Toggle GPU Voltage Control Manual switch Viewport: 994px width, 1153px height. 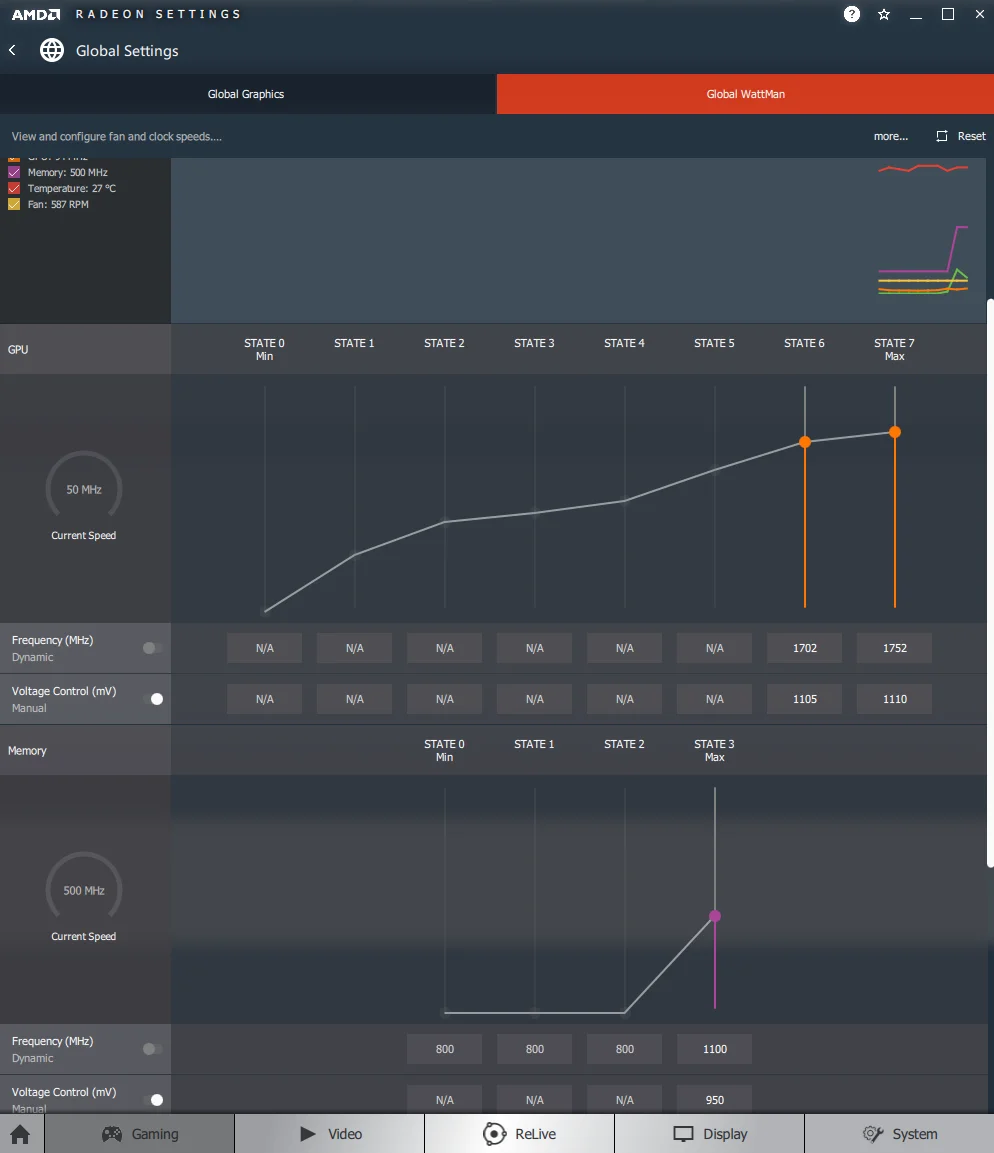153,699
